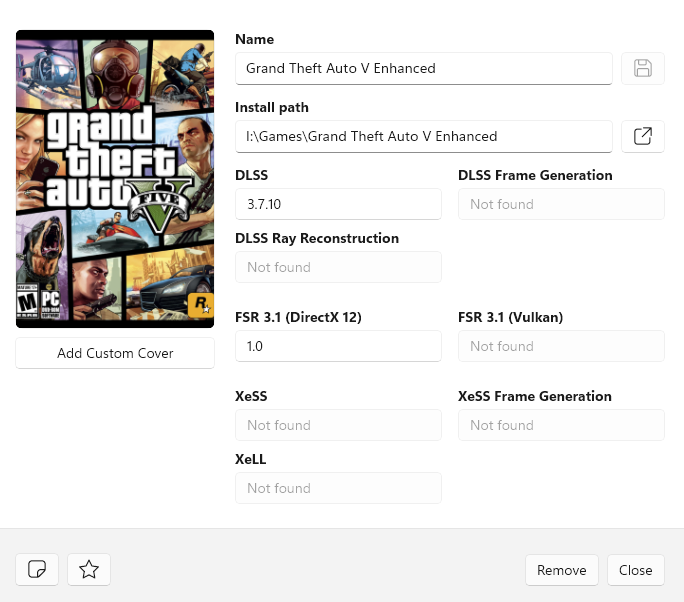The height and width of the screenshot is (602, 684).
Task: Click the Install path label
Action: [x=272, y=107]
